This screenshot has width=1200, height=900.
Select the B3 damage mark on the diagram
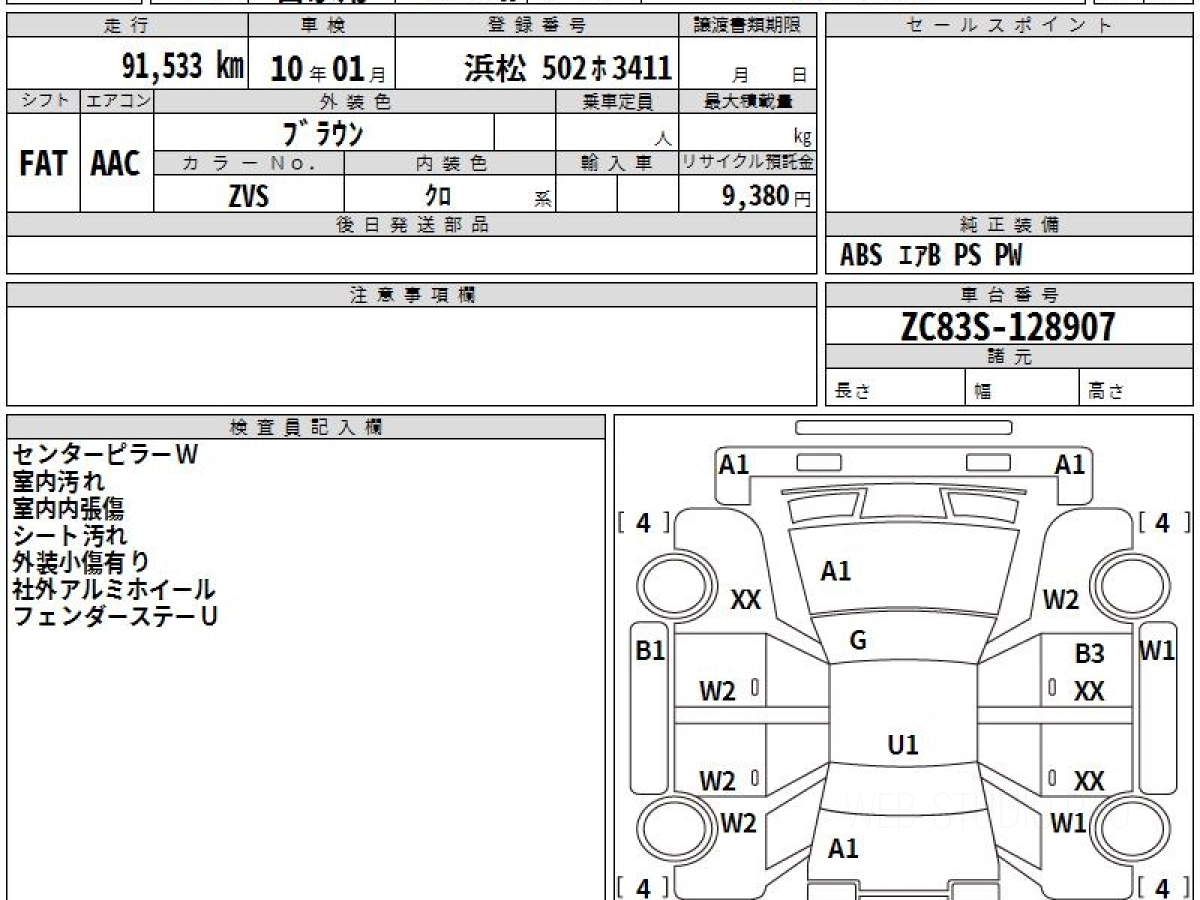click(1089, 654)
